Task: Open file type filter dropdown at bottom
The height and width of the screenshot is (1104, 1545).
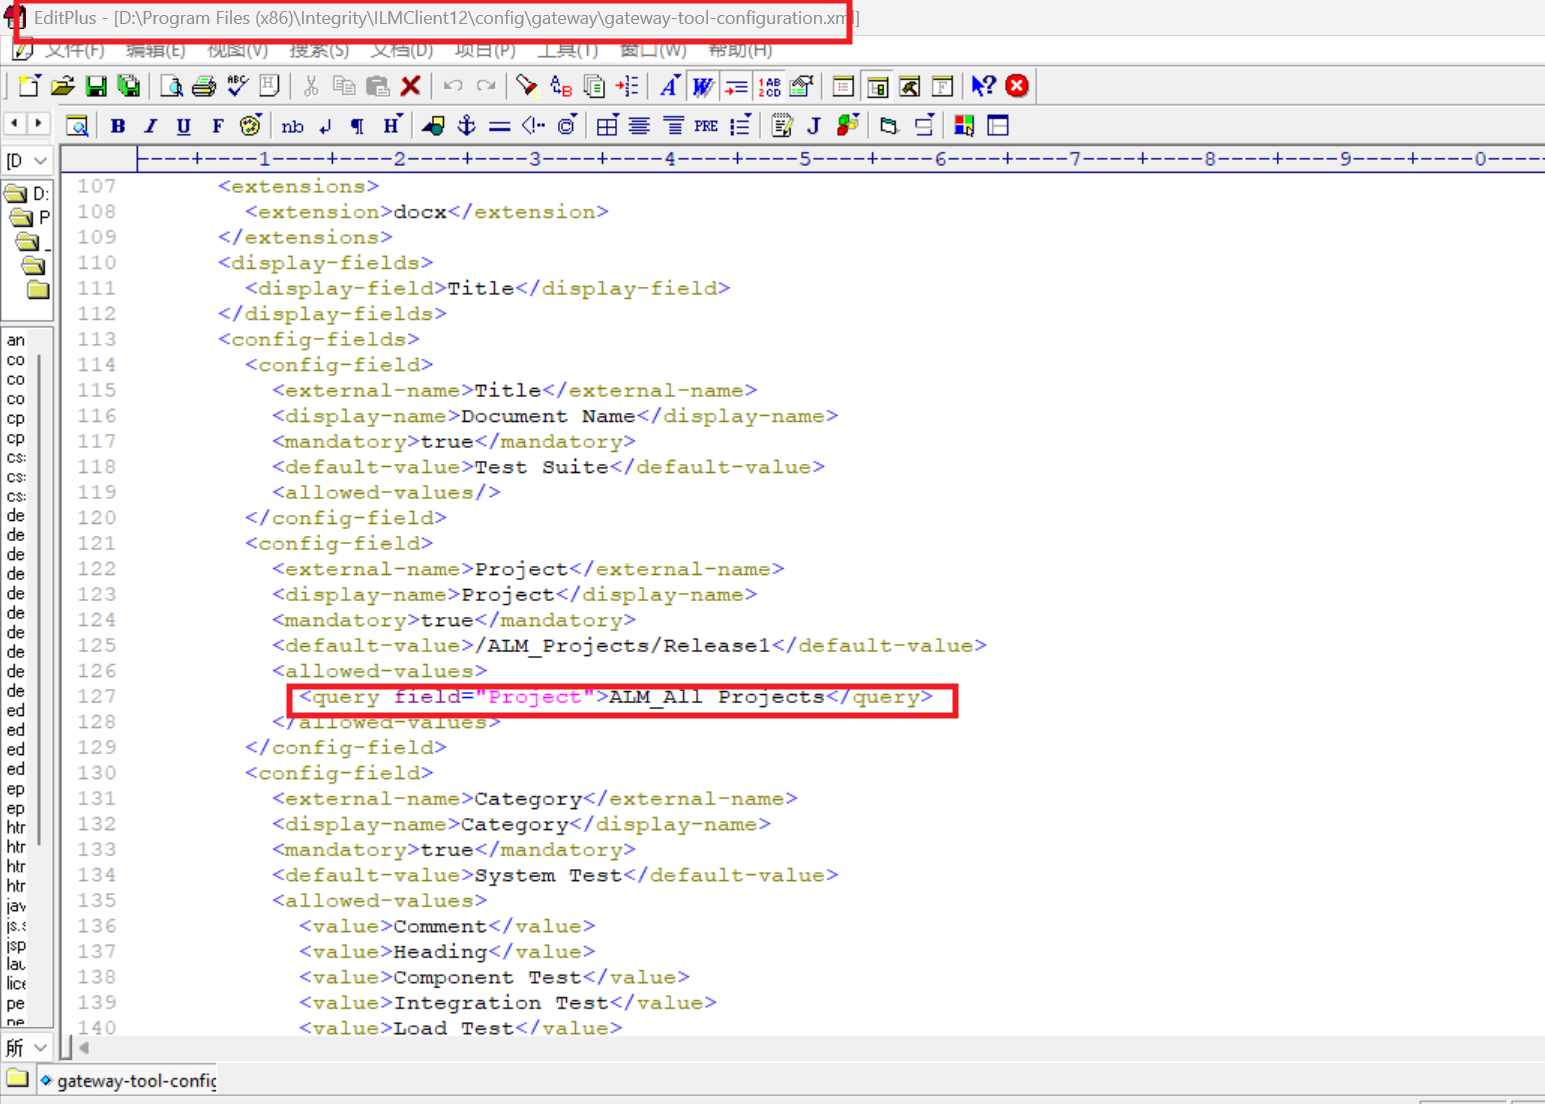Action: click(x=28, y=1047)
